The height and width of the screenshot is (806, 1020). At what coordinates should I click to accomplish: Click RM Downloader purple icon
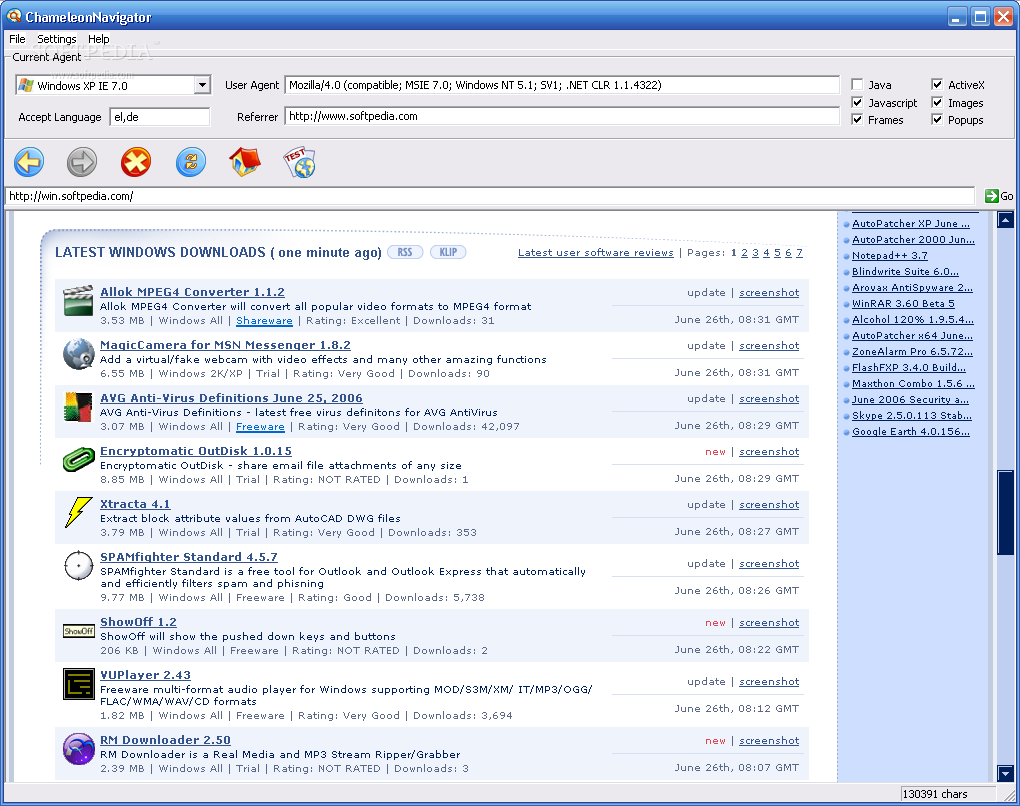tap(79, 748)
